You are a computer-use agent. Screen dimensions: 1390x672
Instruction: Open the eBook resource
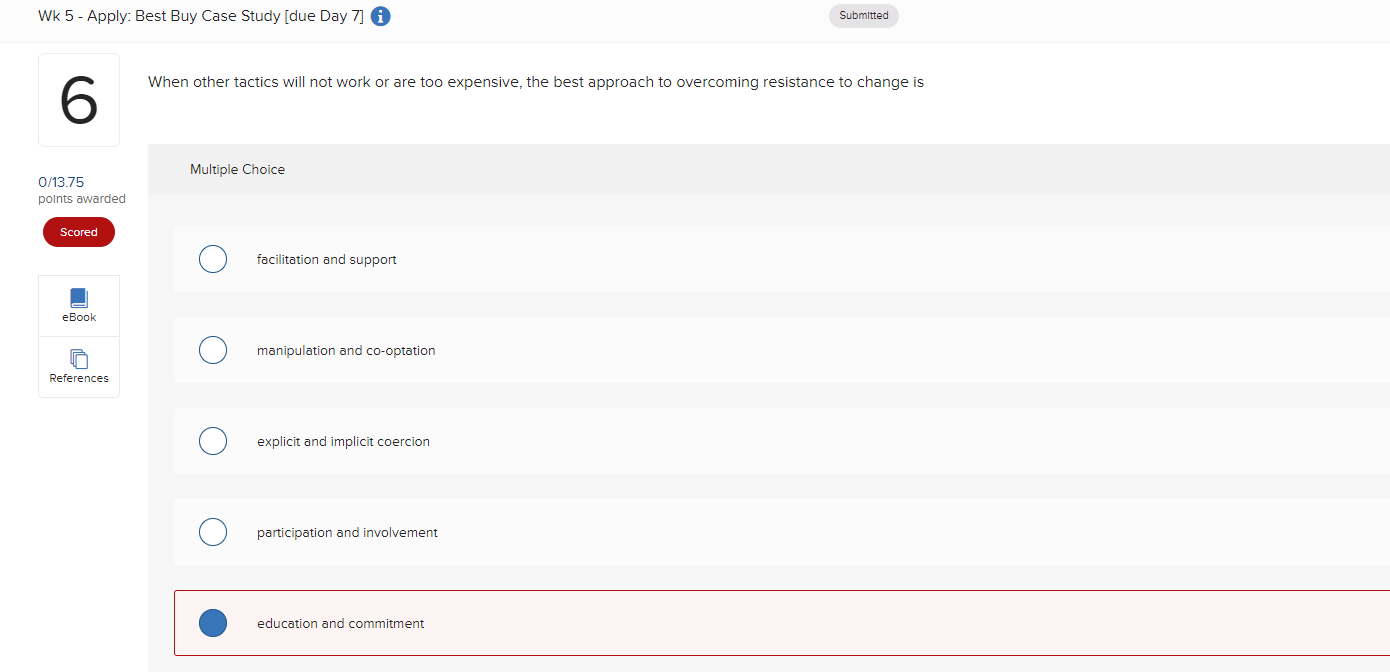click(x=78, y=305)
